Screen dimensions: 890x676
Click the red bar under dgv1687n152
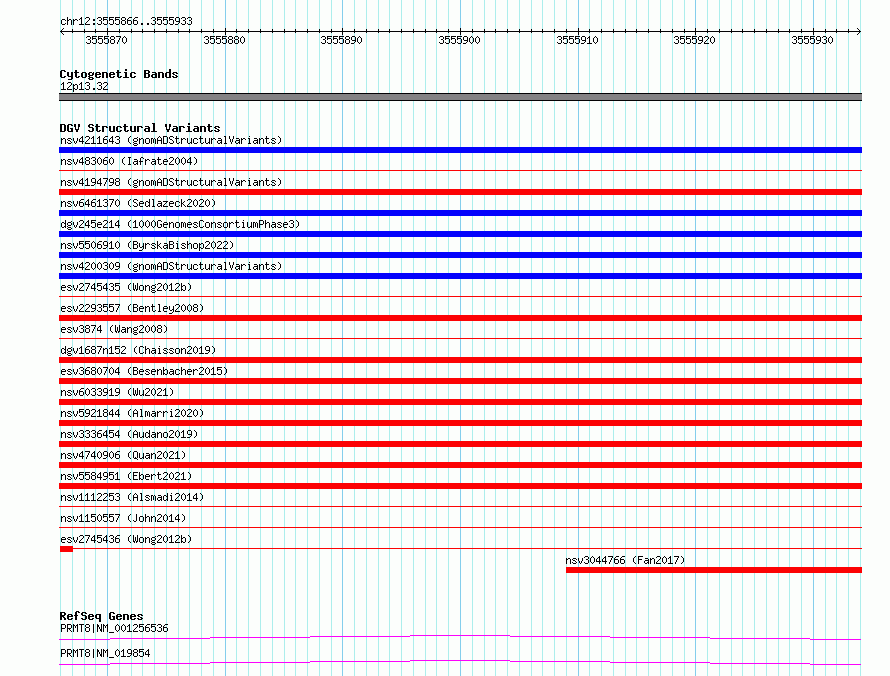click(x=460, y=360)
